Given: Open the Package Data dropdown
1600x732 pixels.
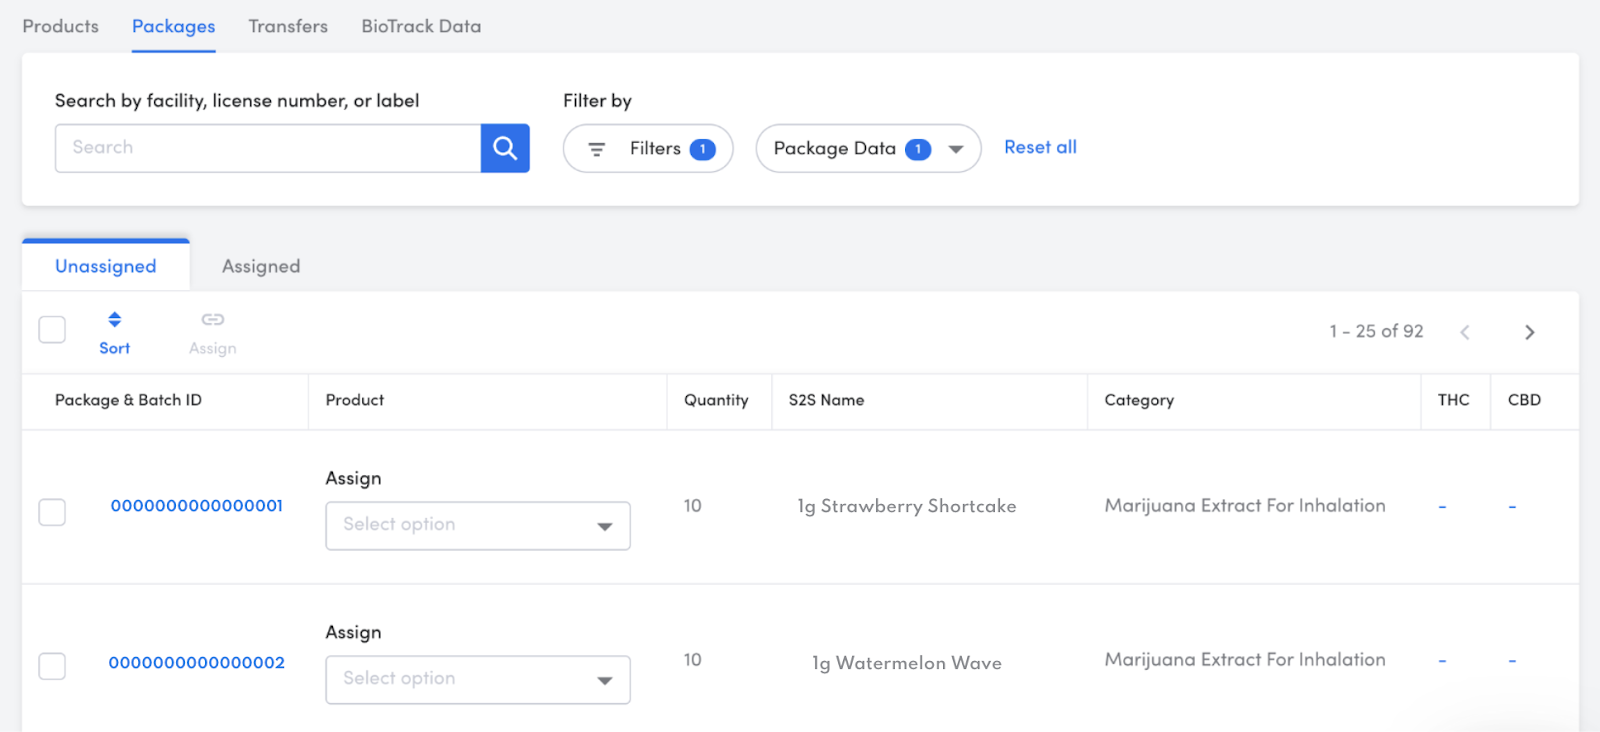Looking at the screenshot, I should pos(868,148).
